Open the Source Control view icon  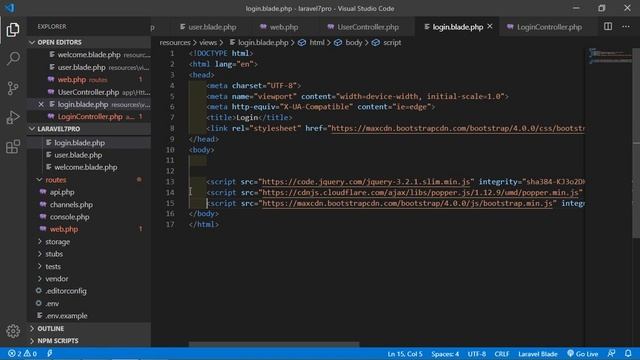point(13,88)
